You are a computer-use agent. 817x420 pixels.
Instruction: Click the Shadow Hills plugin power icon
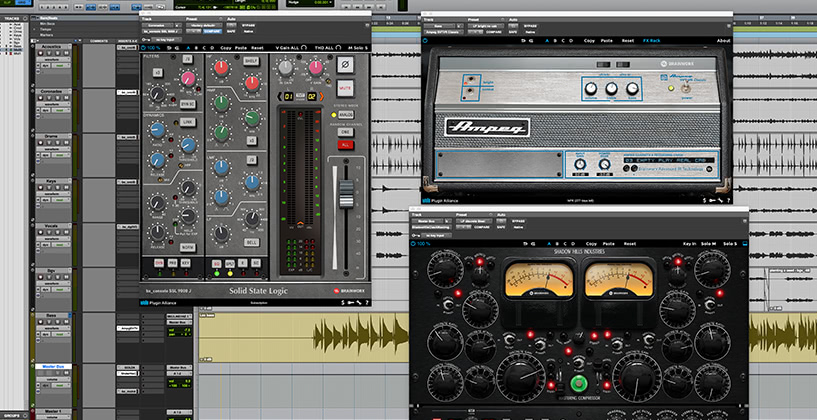(415, 243)
